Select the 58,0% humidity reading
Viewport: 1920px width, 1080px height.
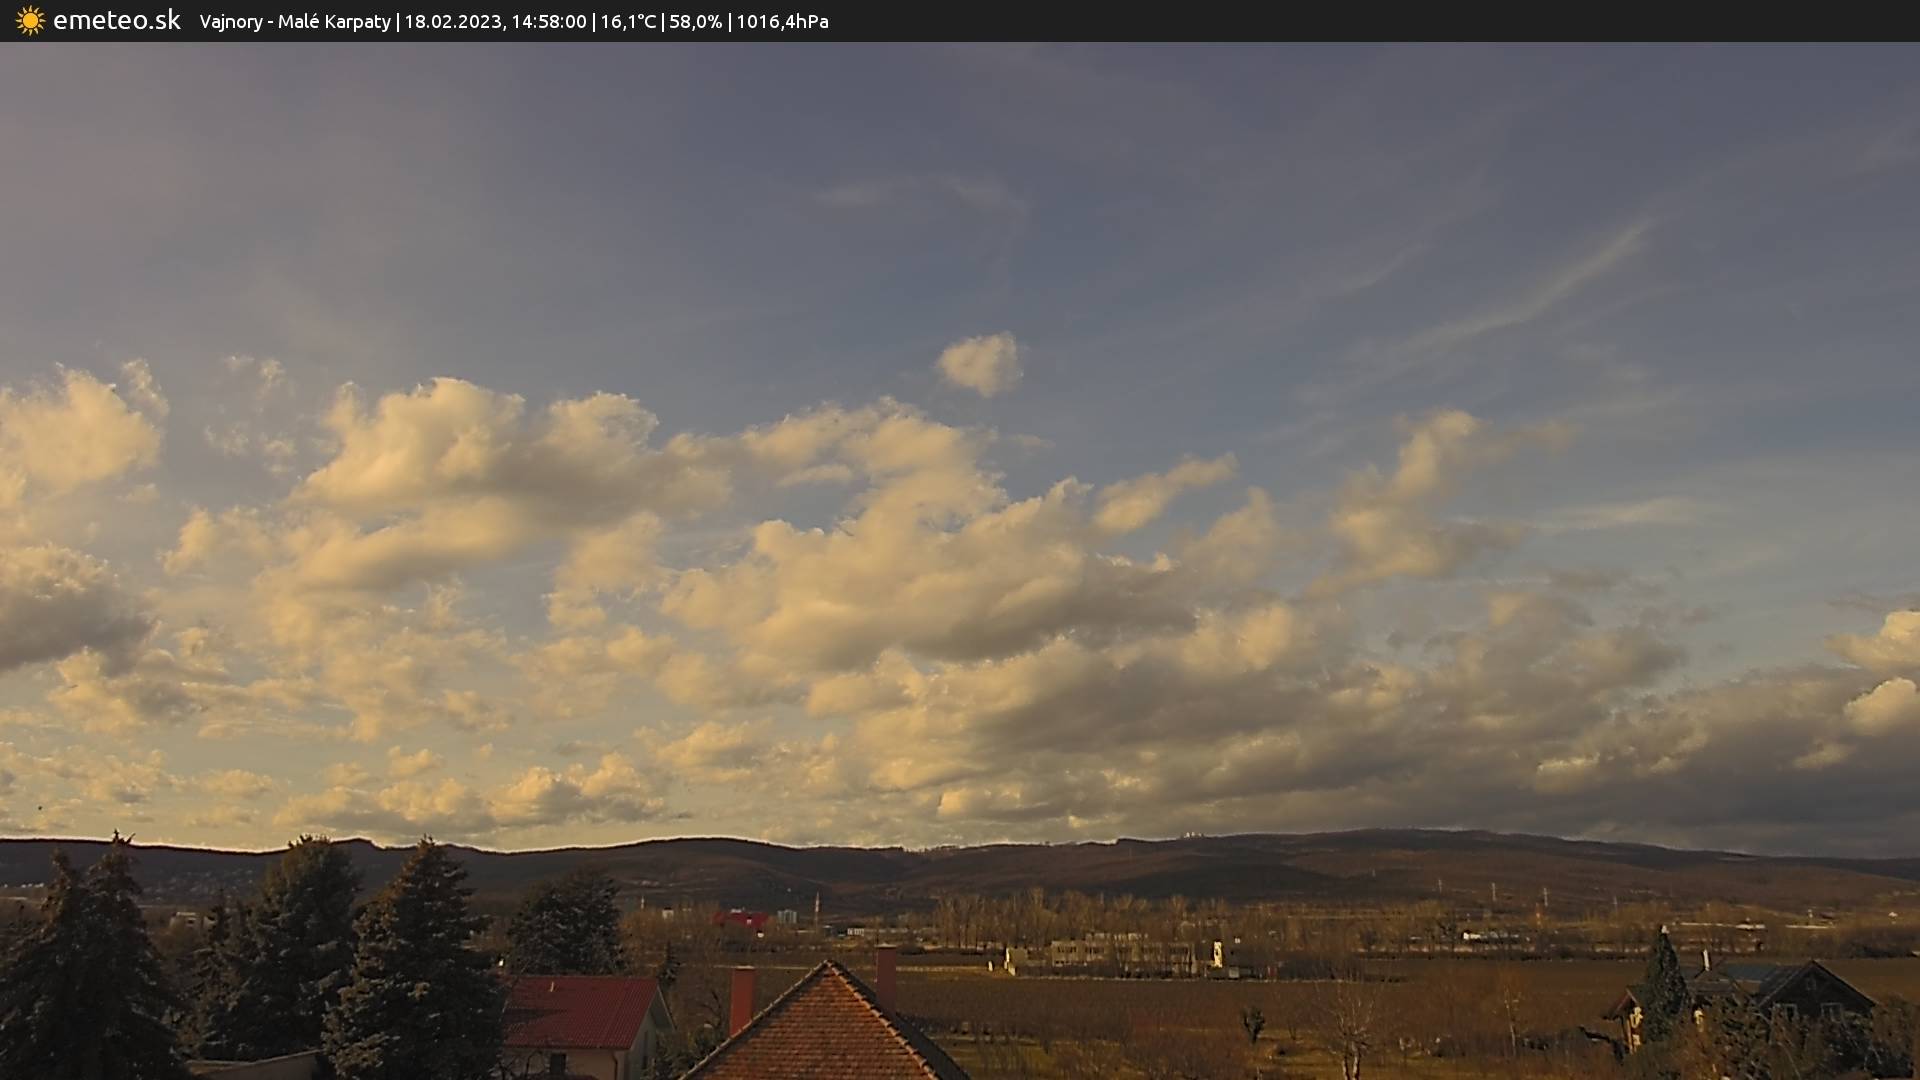pyautogui.click(x=695, y=22)
